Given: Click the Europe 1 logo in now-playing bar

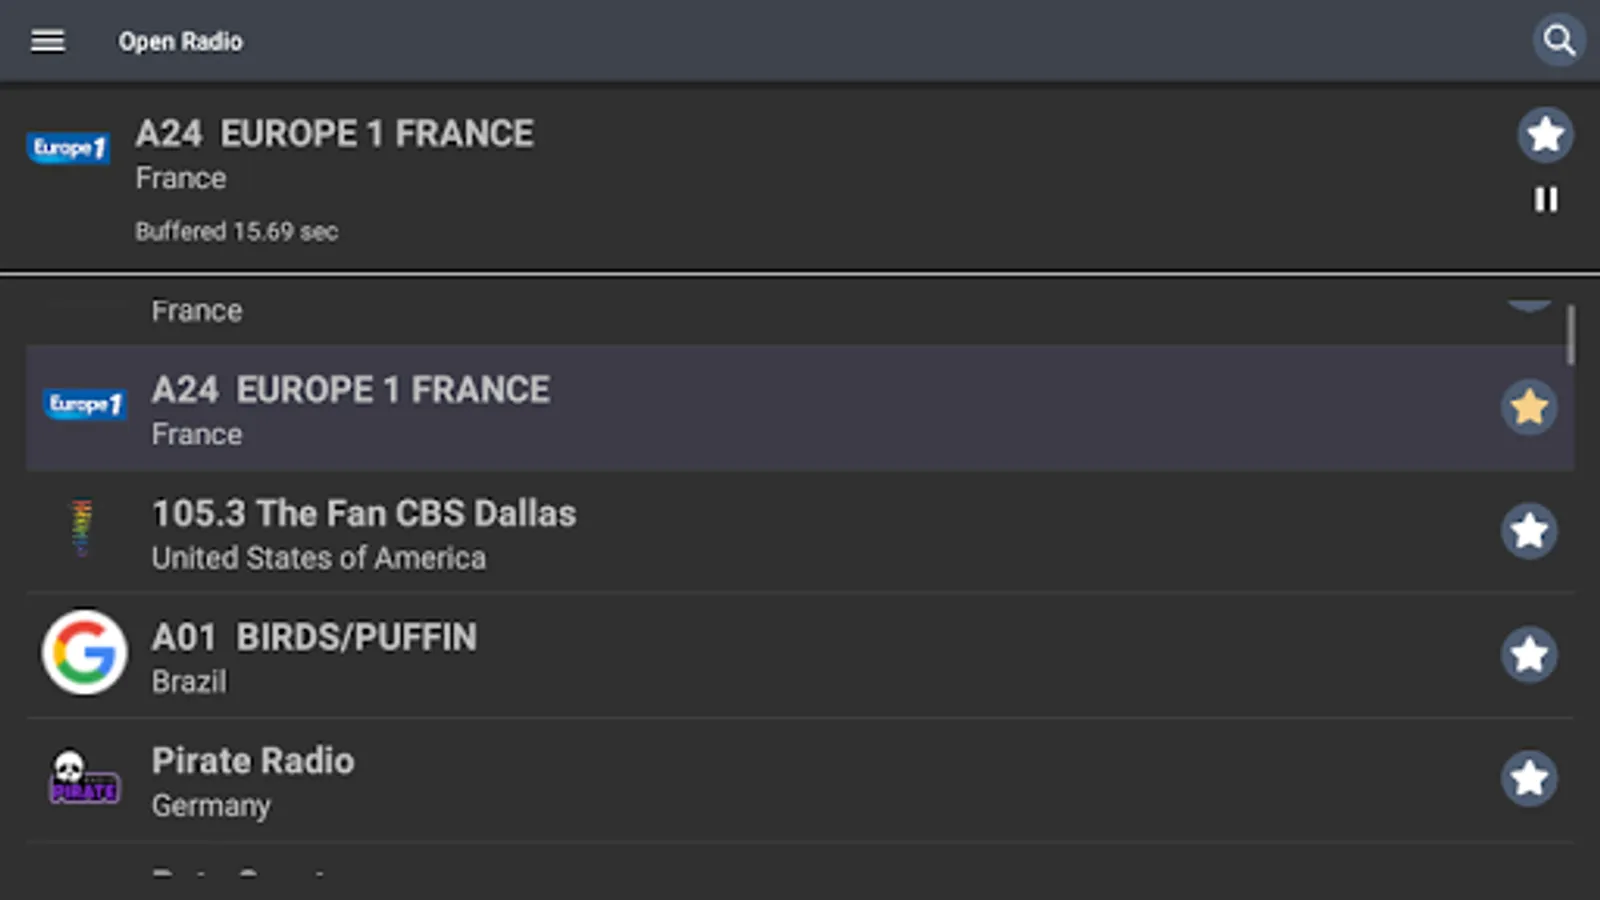Looking at the screenshot, I should pos(68,148).
